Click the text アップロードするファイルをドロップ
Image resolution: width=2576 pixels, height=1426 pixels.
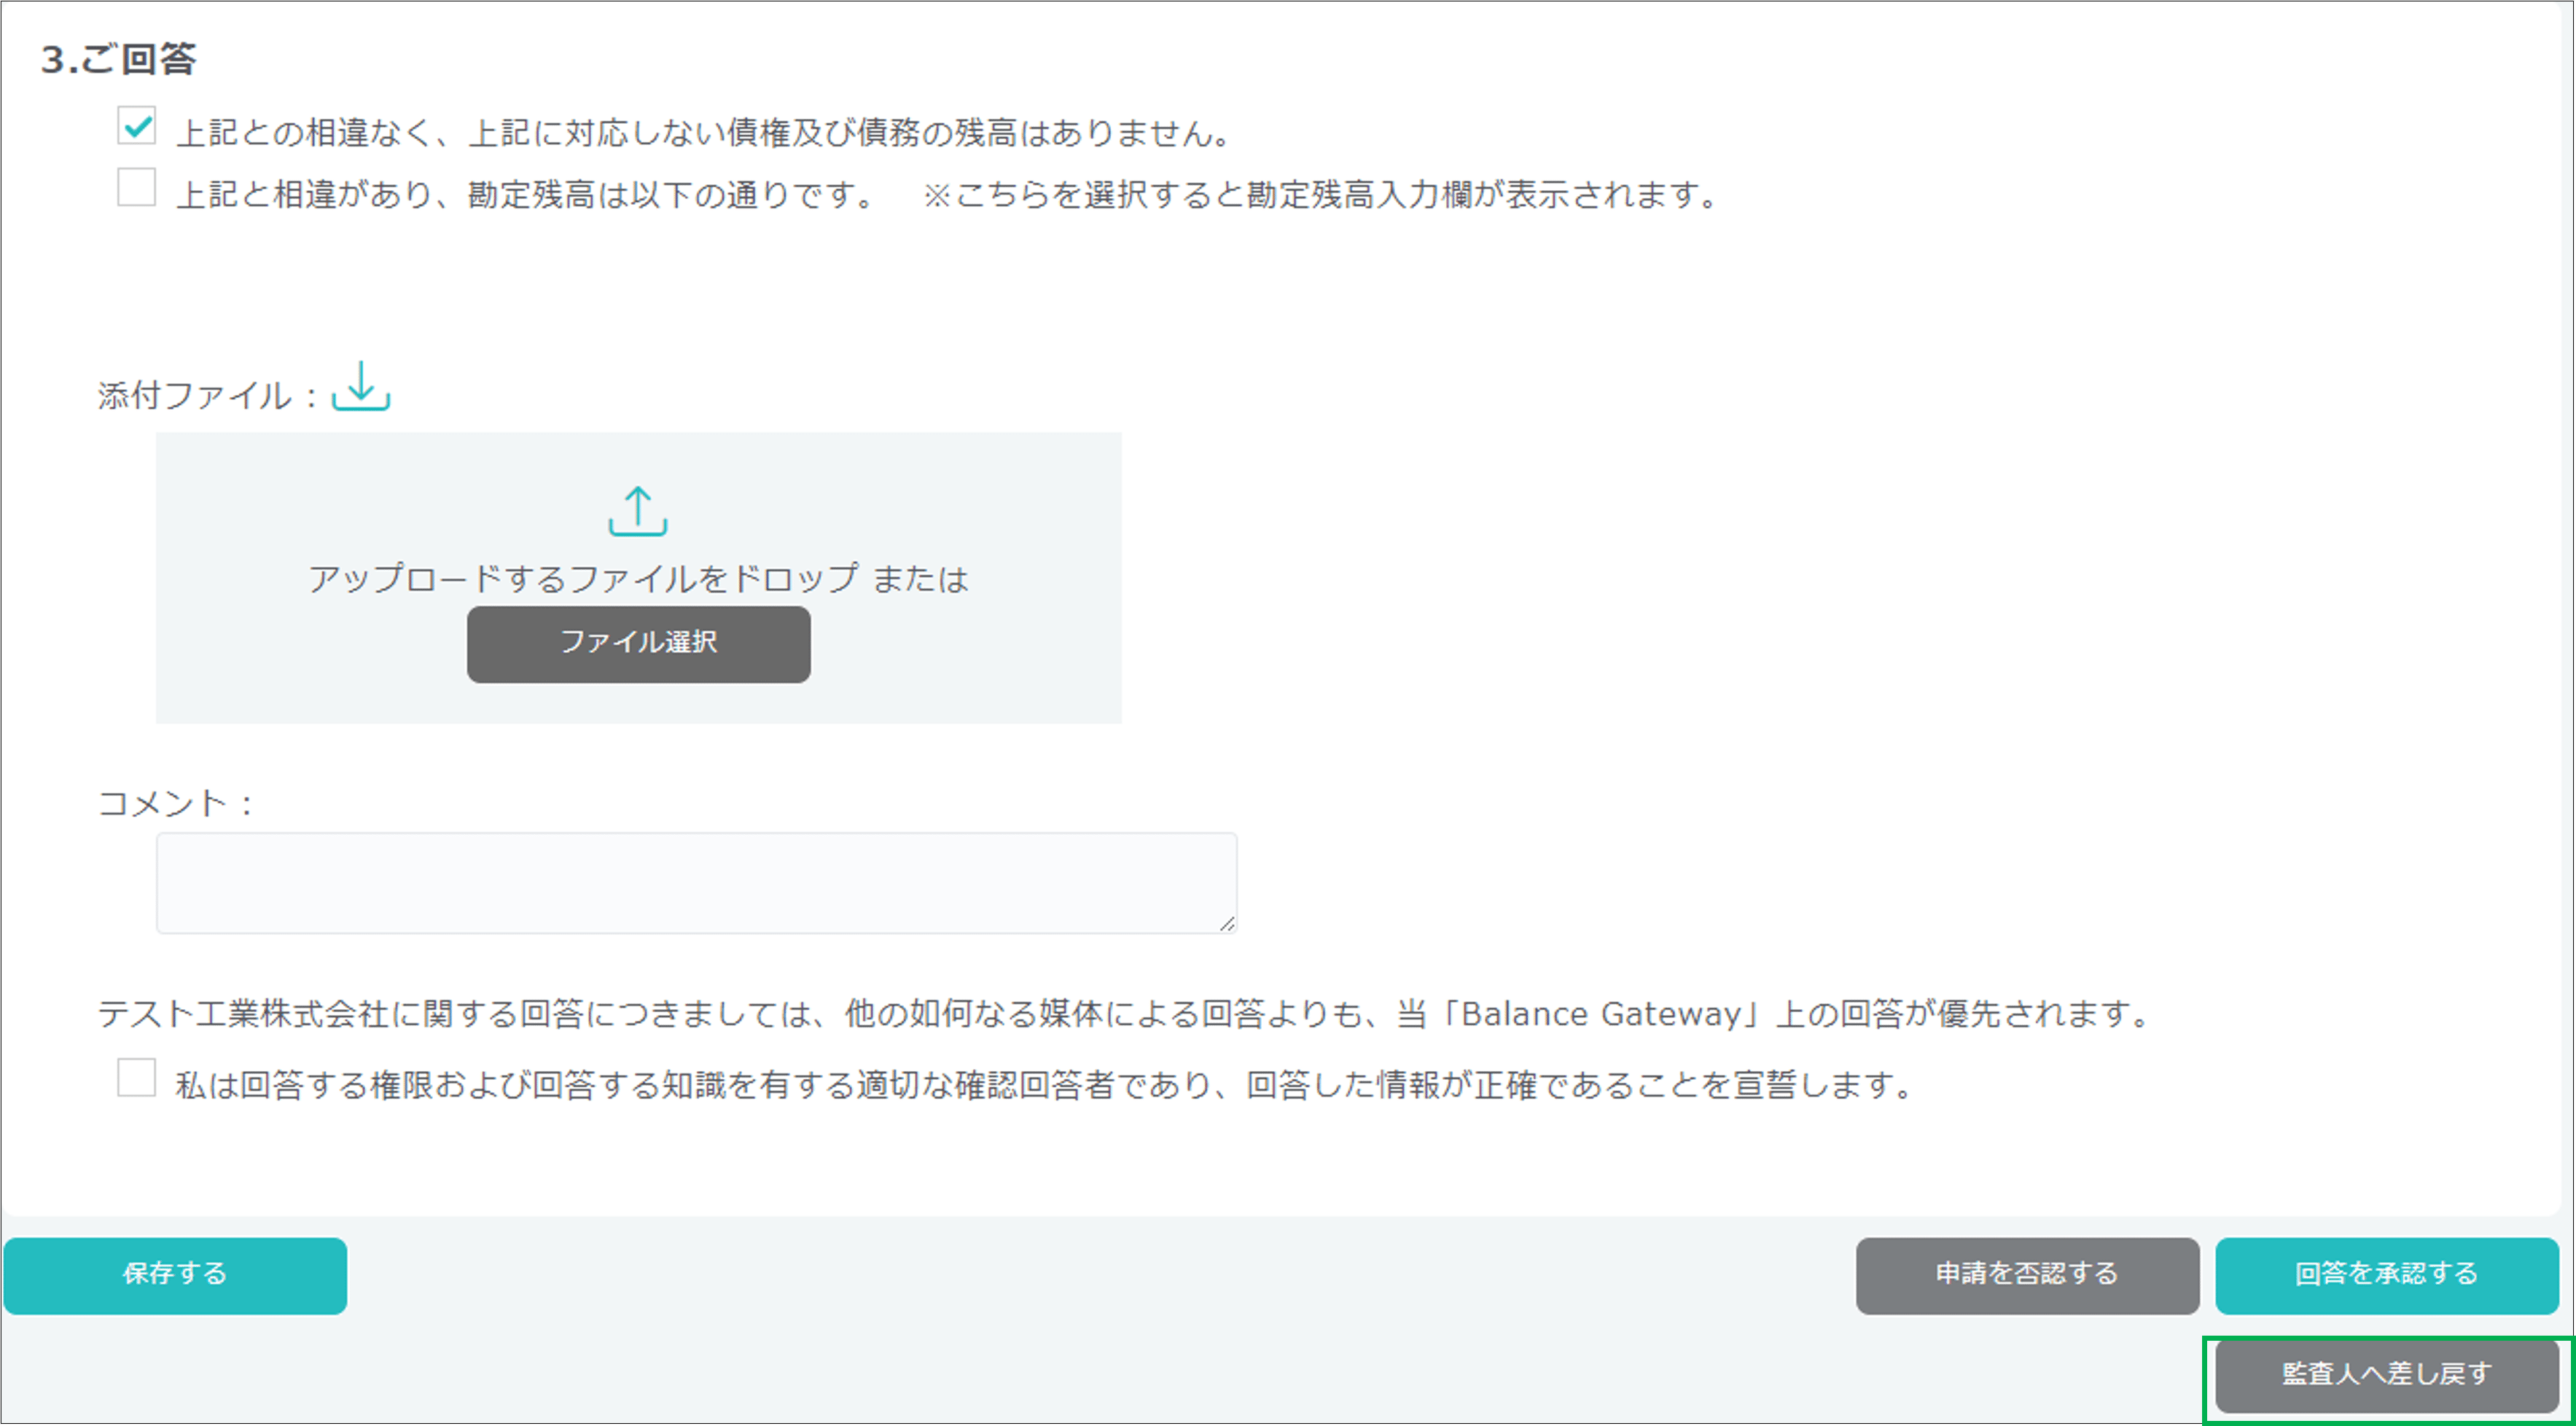pos(583,578)
